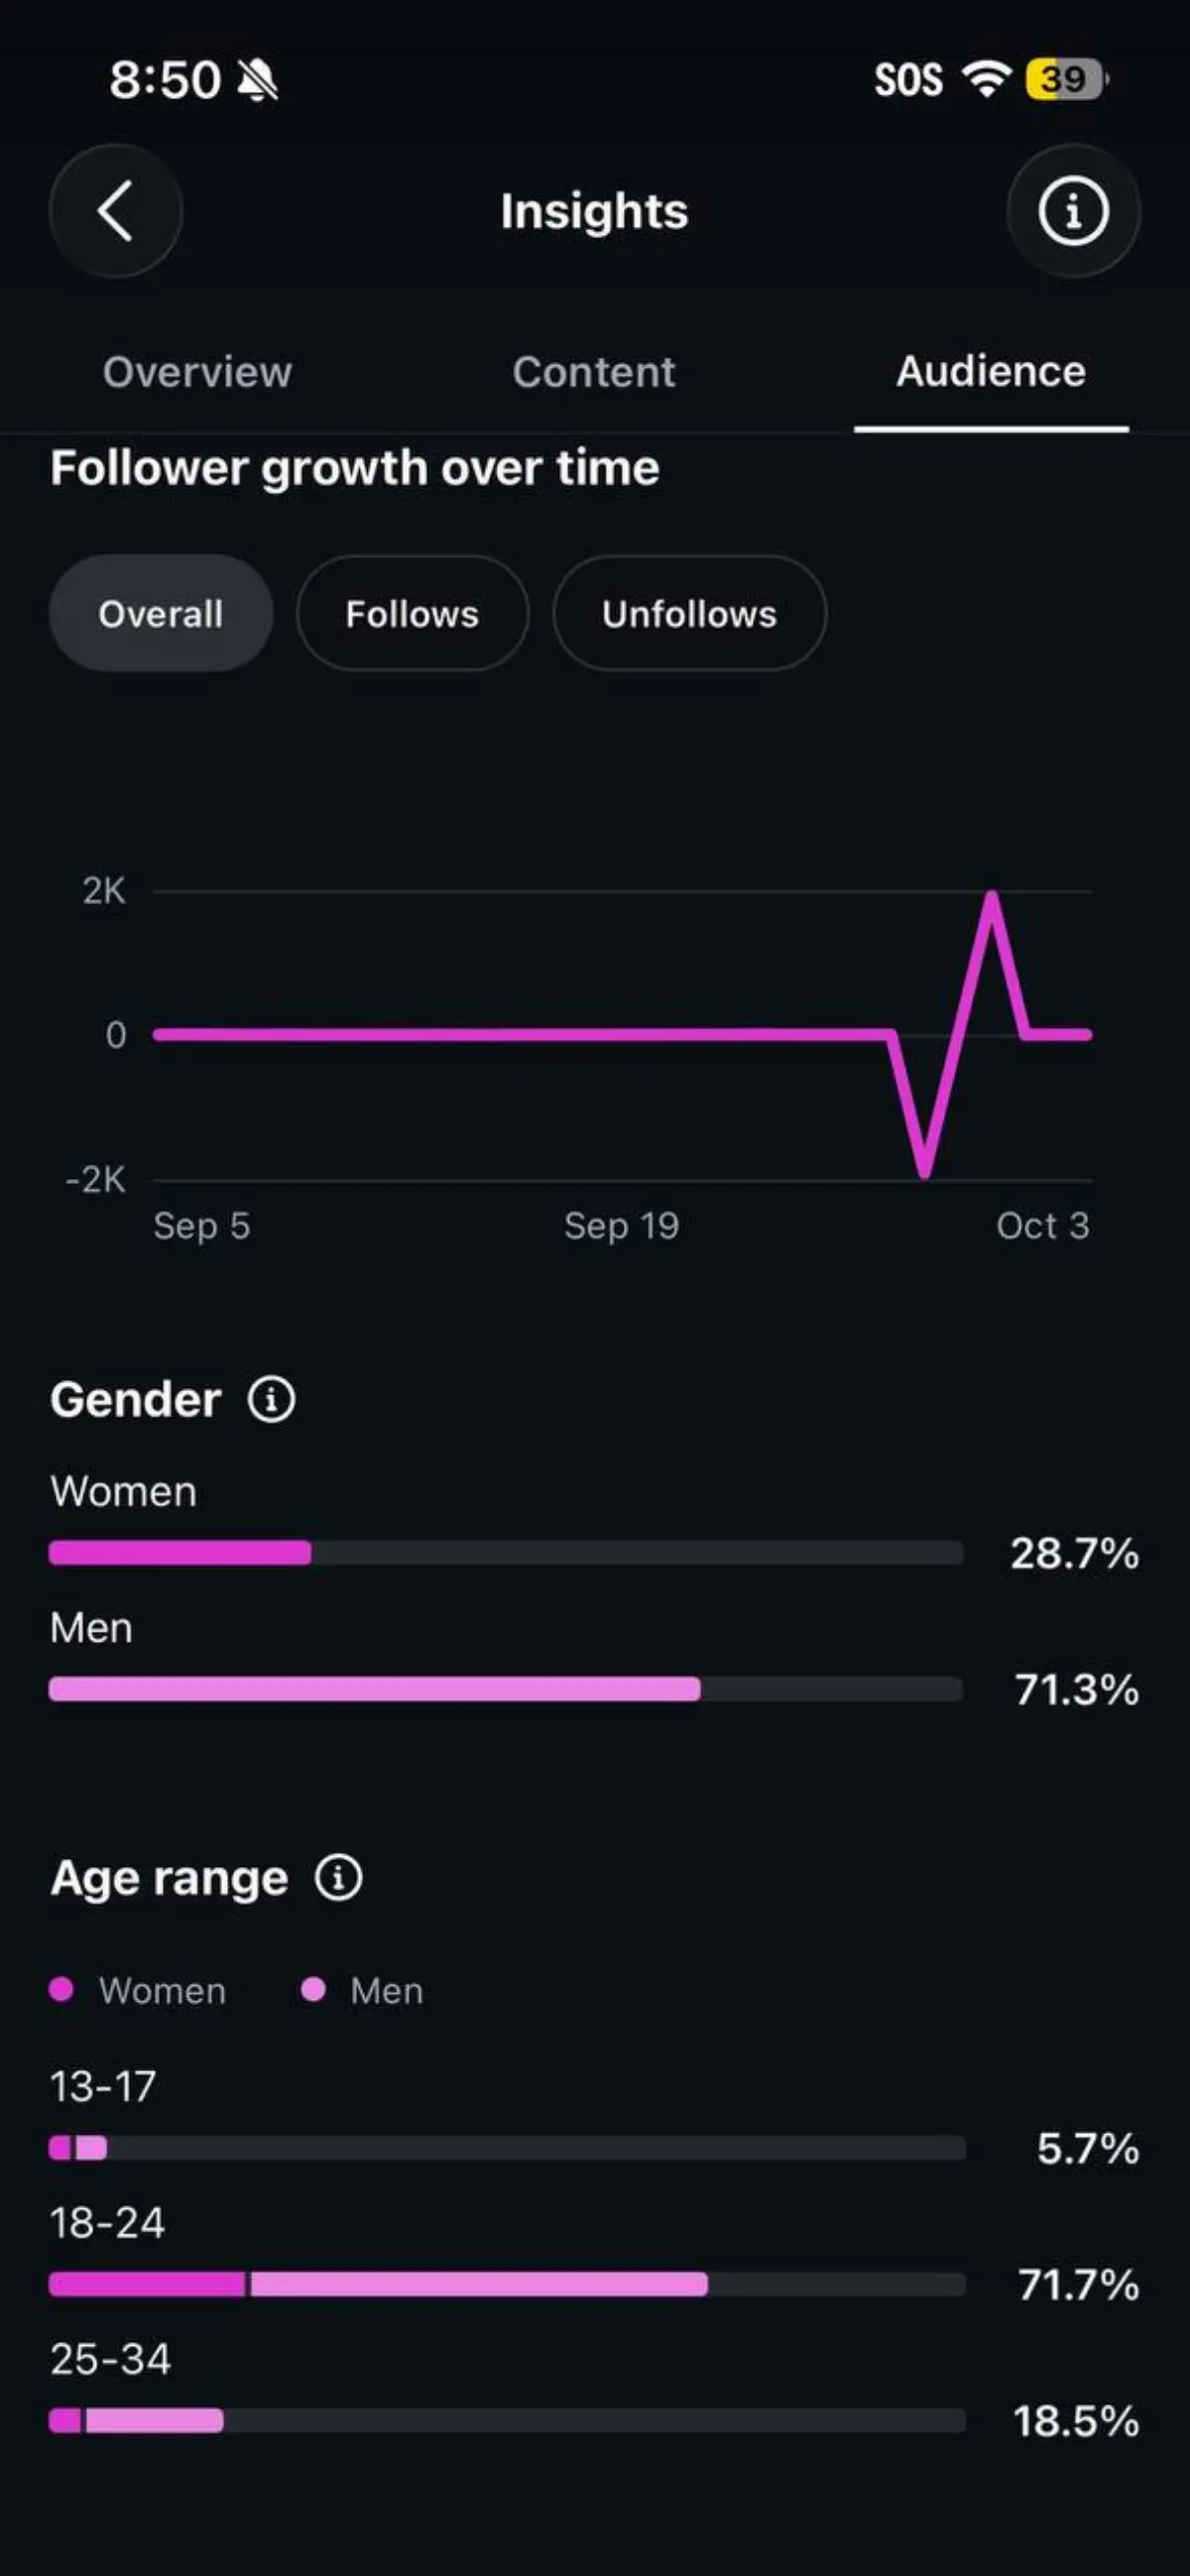Tap the 2K peak on follower graph

pyautogui.click(x=991, y=894)
